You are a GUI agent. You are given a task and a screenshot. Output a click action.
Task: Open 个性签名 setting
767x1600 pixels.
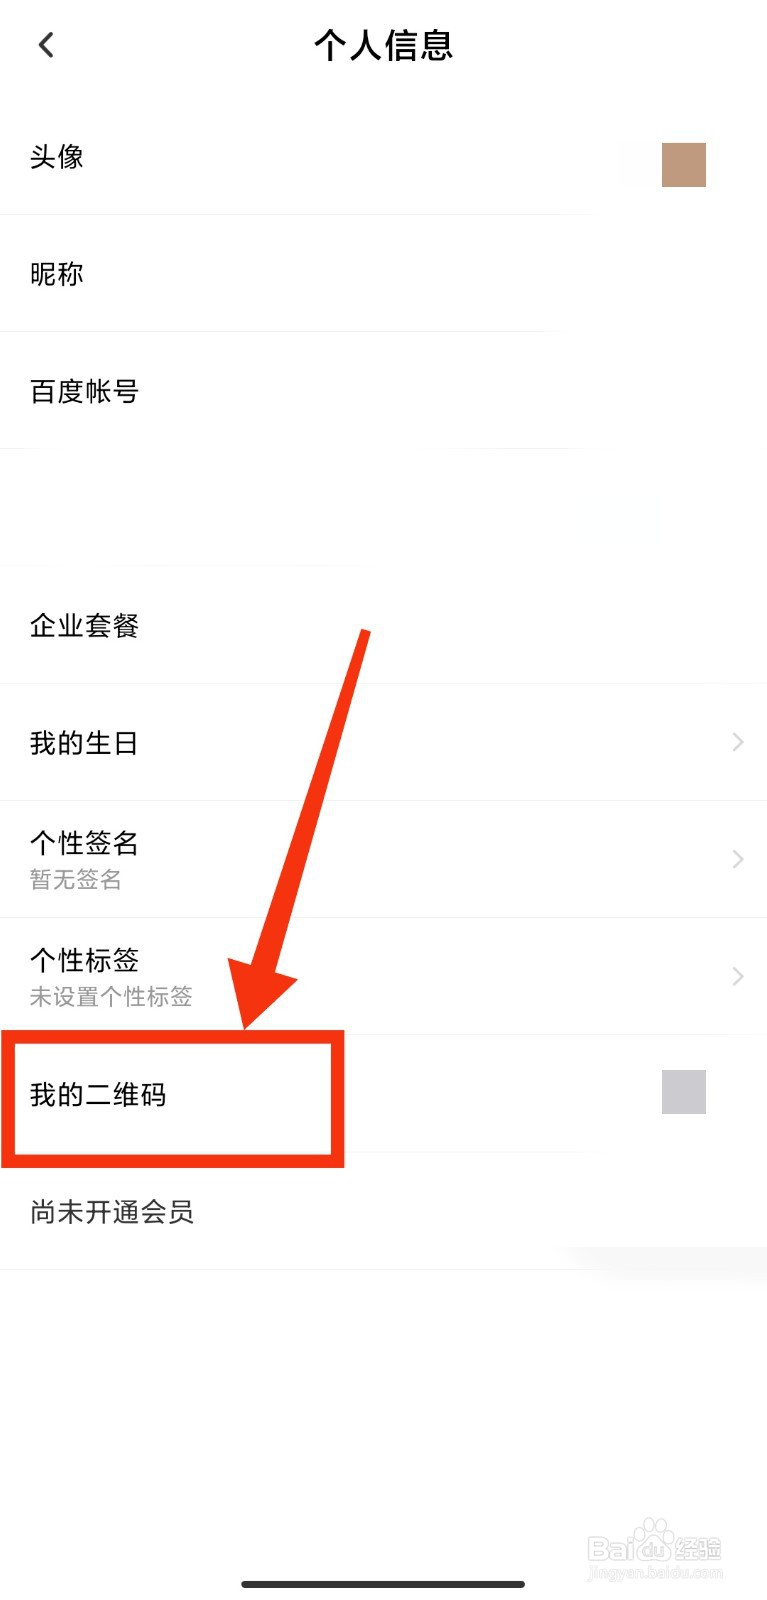coord(383,860)
